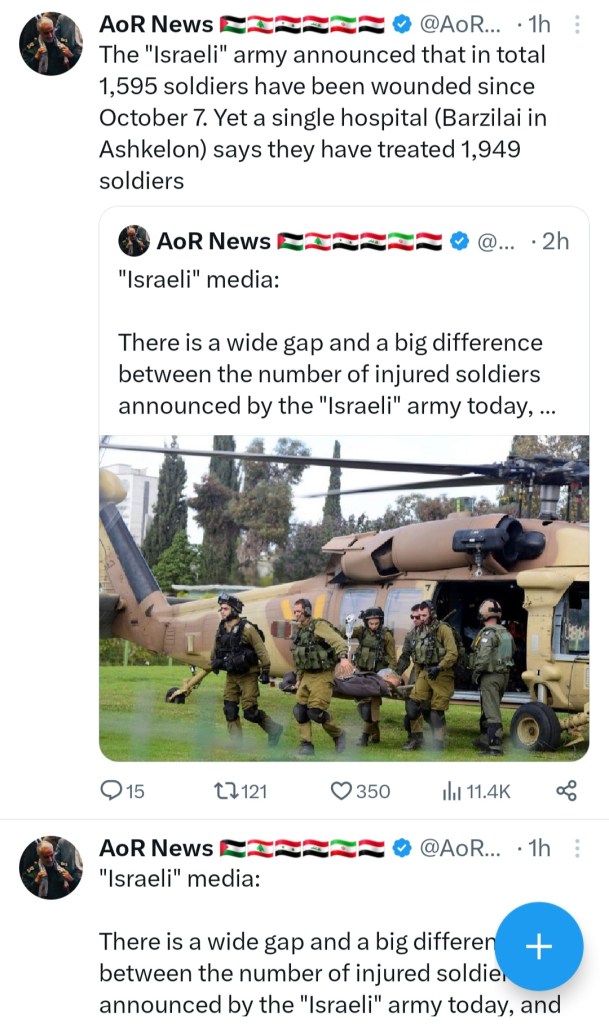609x1024 pixels.
Task: Open AoR News name inside quoted tweet
Action: pyautogui.click(x=214, y=241)
